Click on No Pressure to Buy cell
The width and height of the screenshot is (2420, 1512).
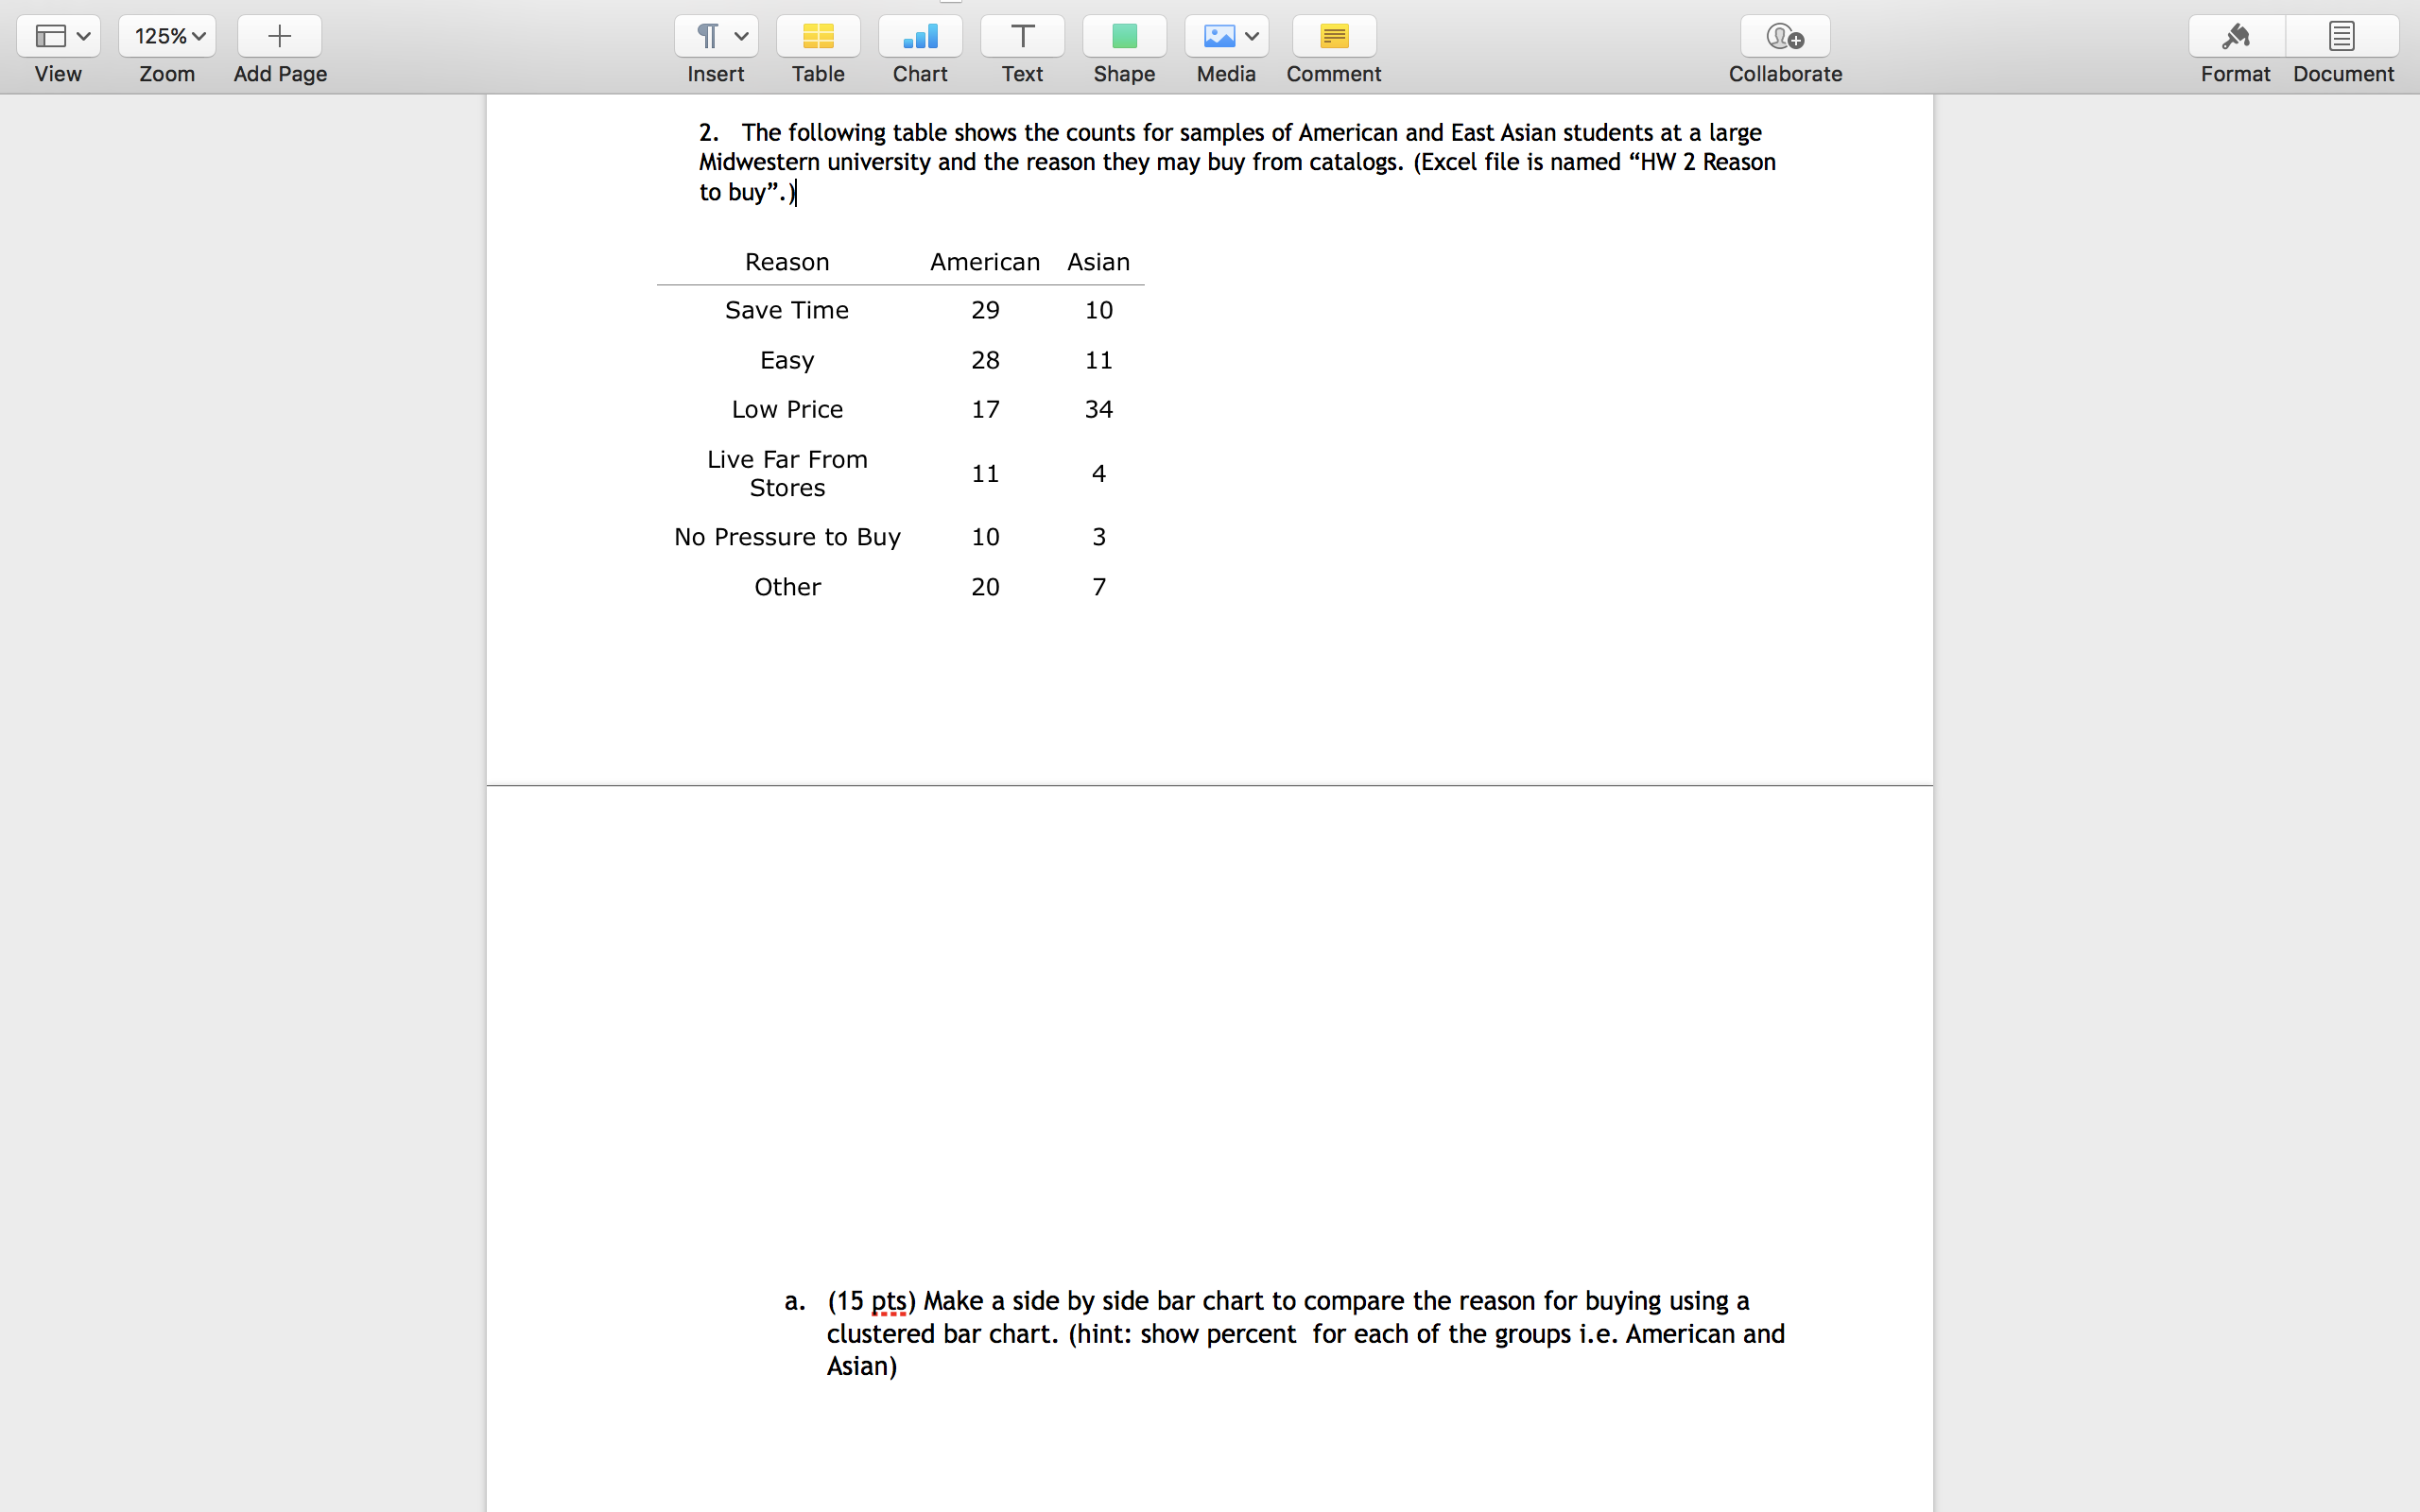[x=787, y=537]
